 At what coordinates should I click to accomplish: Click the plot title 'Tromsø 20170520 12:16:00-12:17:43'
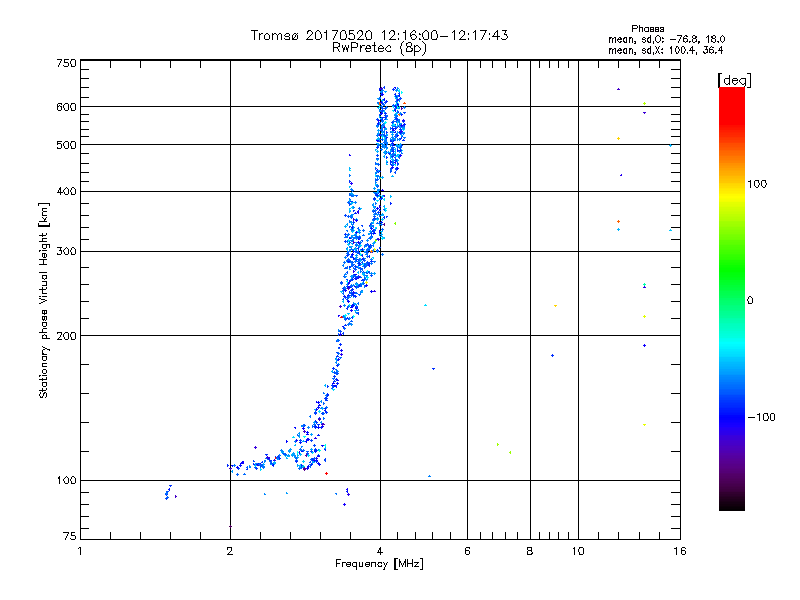(379, 35)
